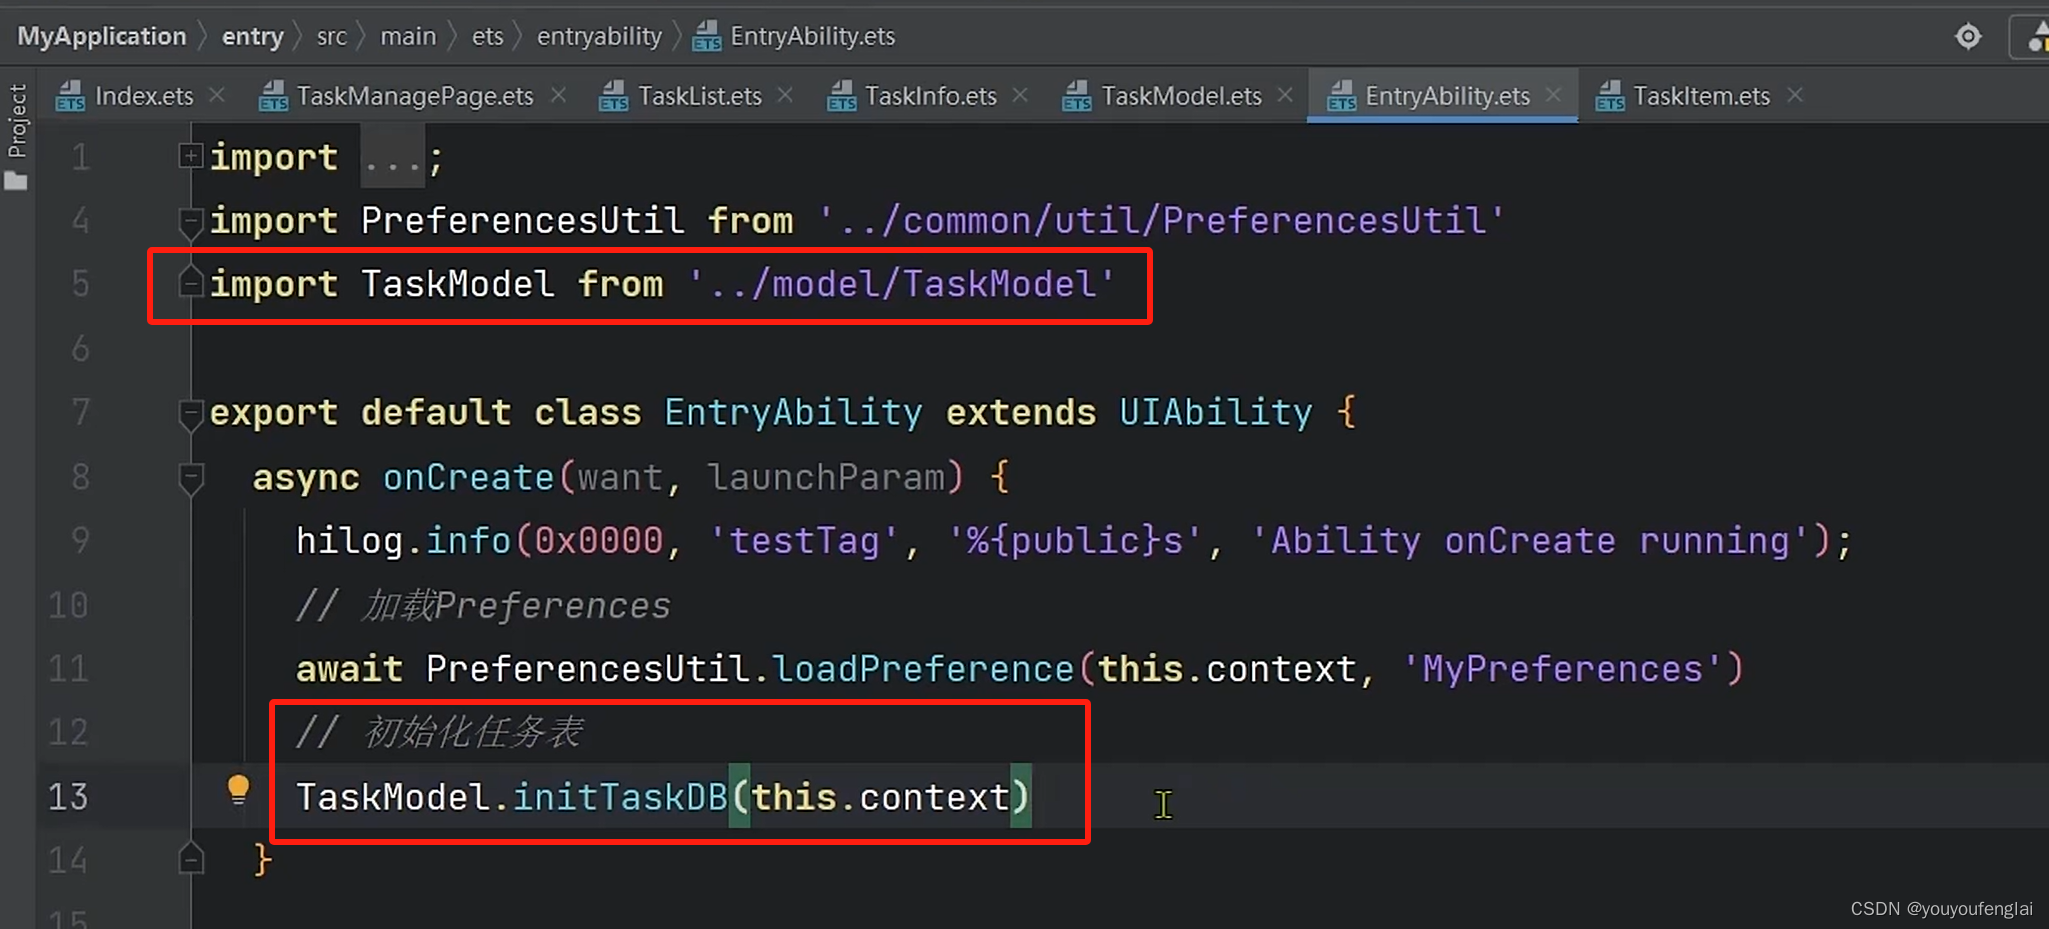2049x929 pixels.
Task: Collapse import fold marker at line 4
Action: (x=190, y=221)
